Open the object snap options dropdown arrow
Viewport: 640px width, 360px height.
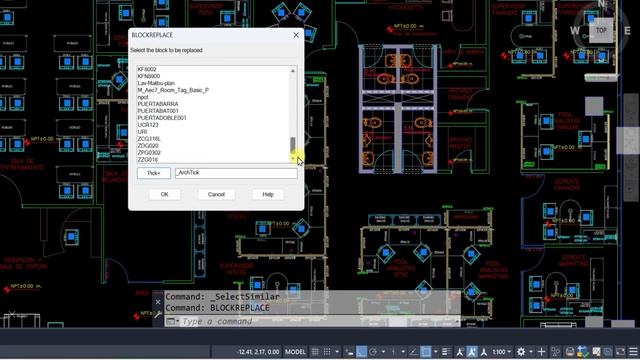[436, 351]
